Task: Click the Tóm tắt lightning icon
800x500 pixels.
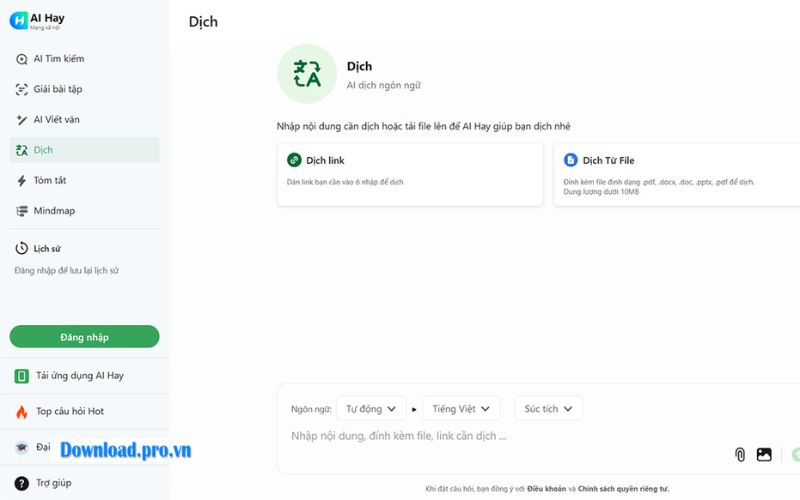Action: [x=21, y=181]
